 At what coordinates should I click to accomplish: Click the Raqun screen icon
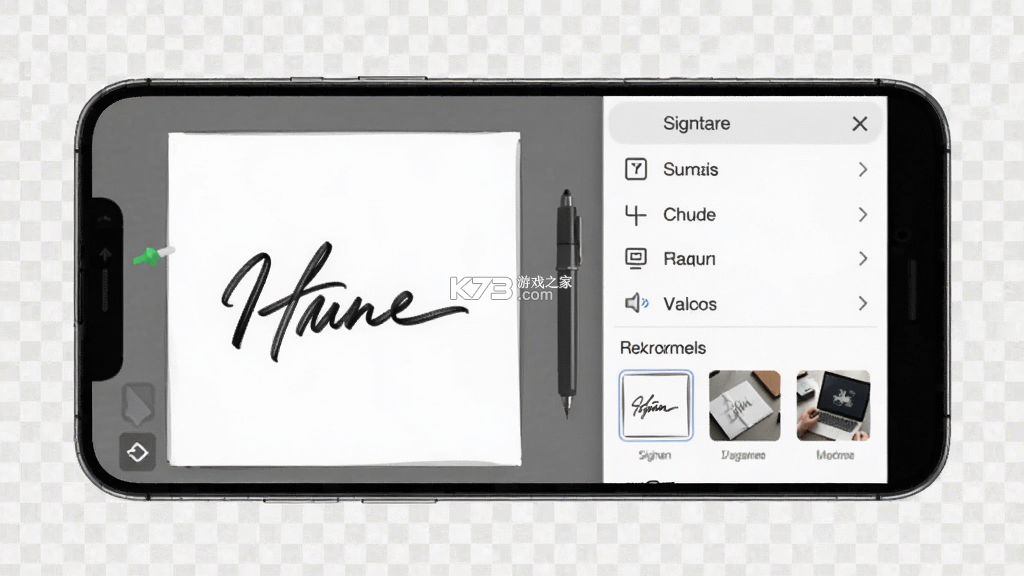635,259
